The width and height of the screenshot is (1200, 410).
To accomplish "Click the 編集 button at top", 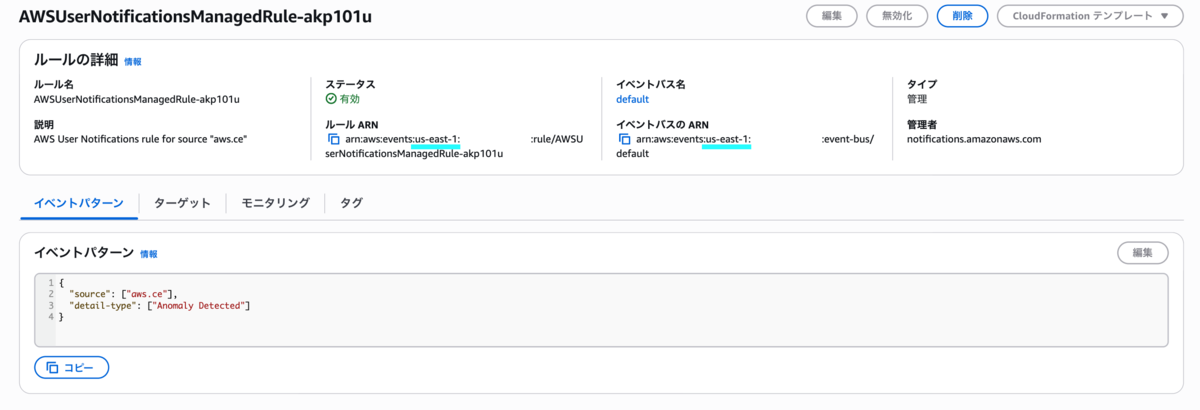I will [x=831, y=17].
